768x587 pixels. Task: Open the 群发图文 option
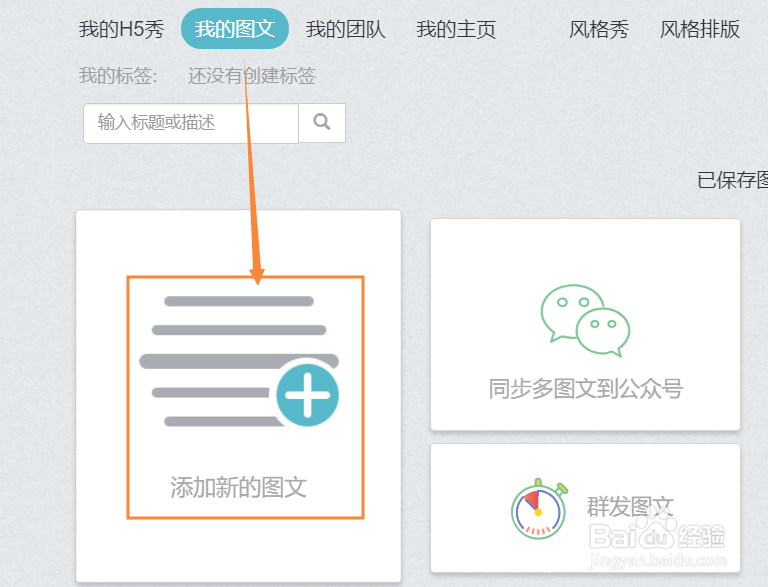(630, 506)
